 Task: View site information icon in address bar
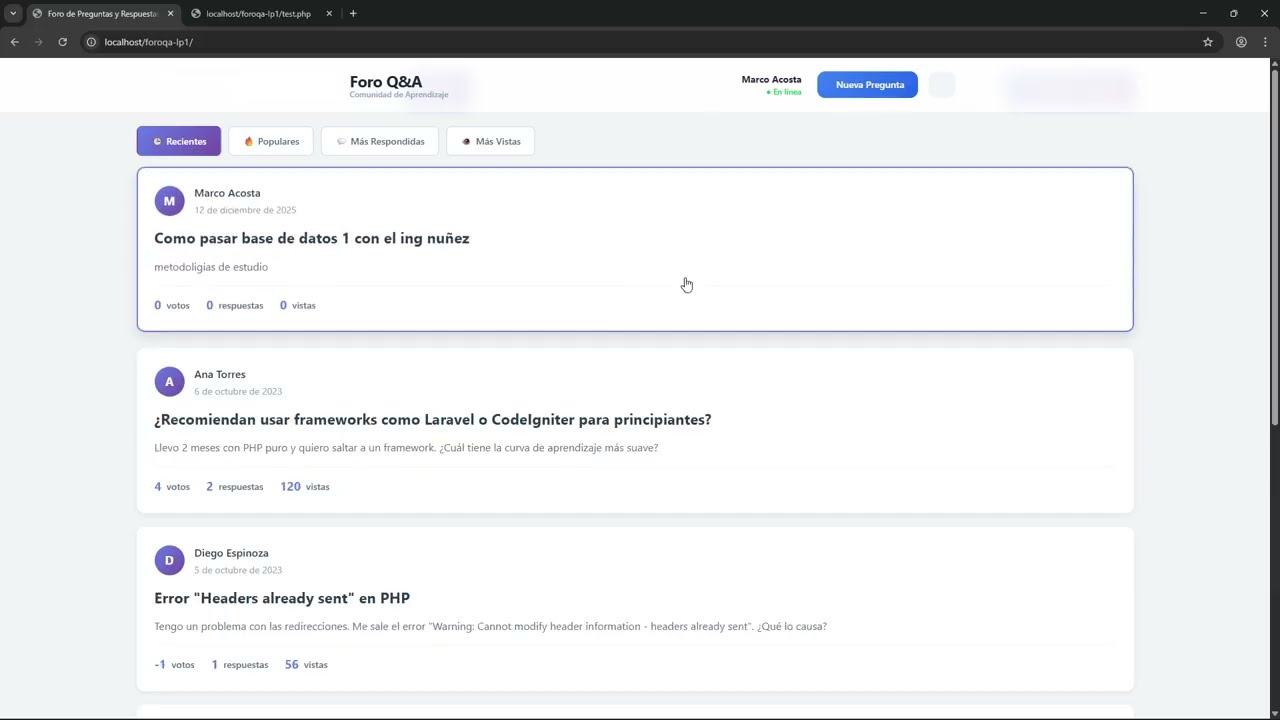(x=91, y=42)
